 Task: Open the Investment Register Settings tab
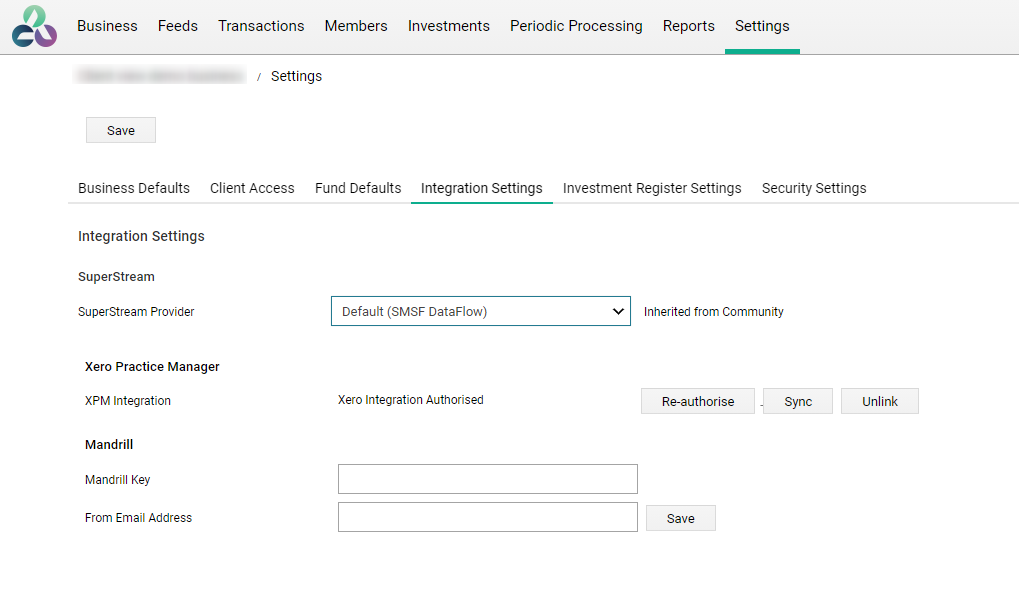(652, 188)
